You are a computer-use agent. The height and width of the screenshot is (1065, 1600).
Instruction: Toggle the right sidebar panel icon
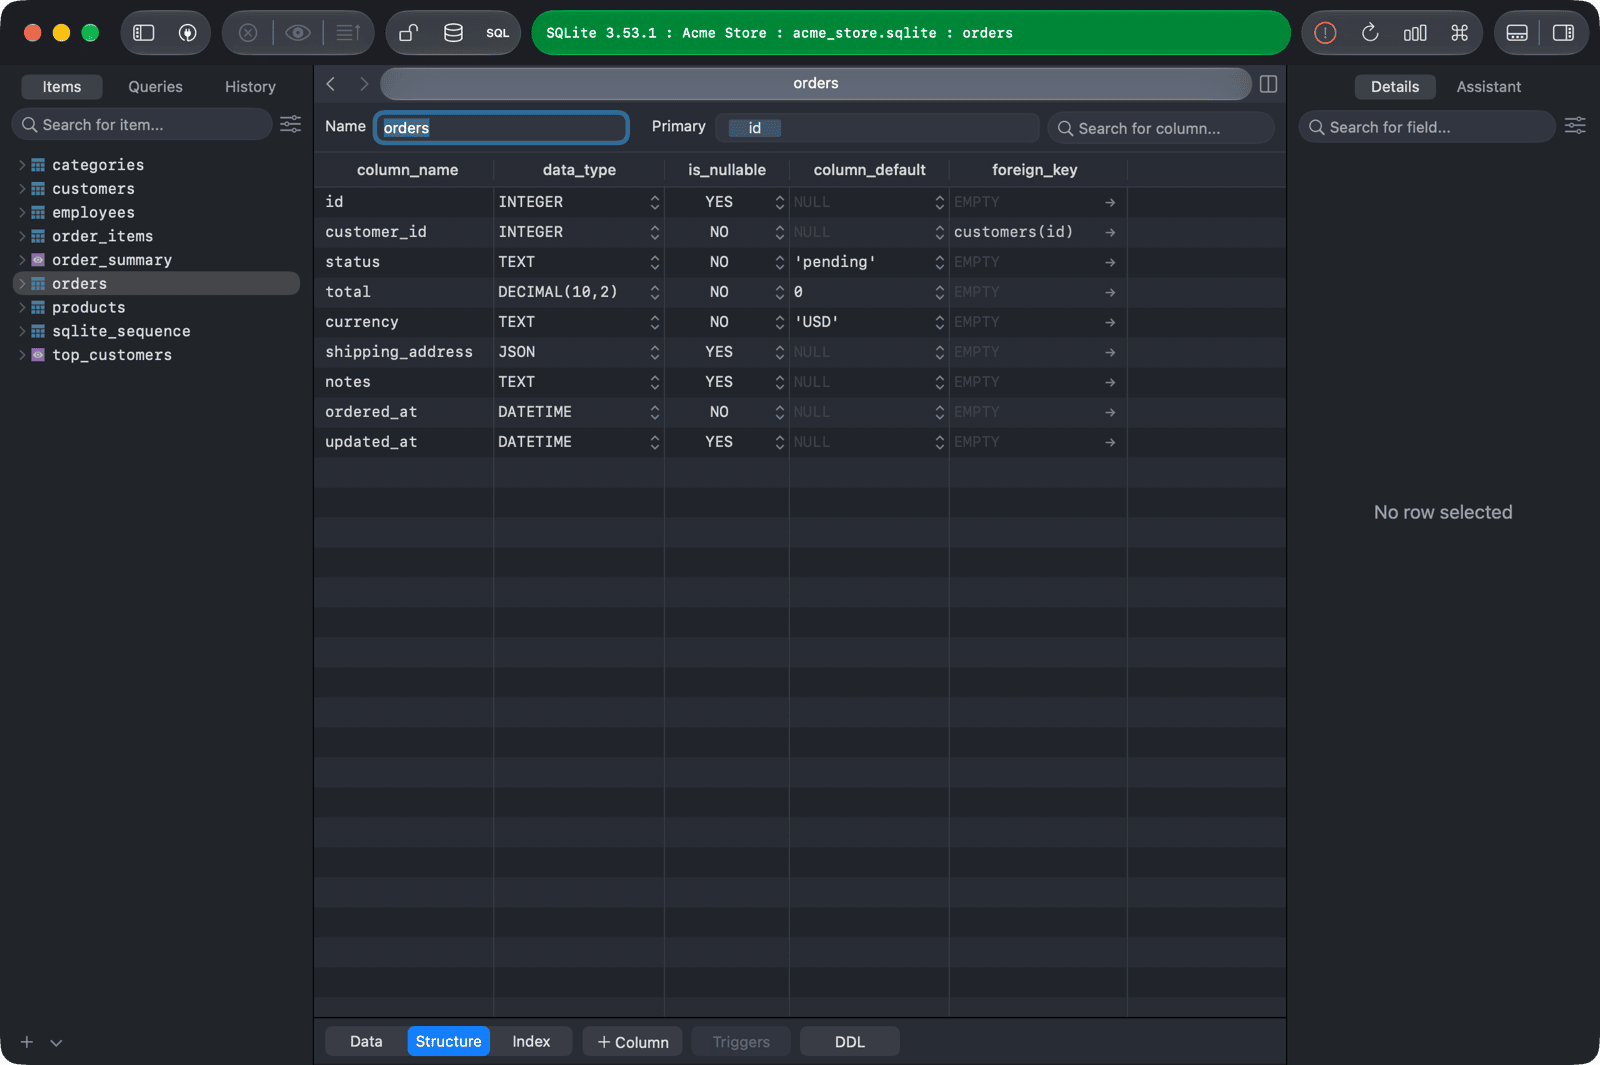point(1563,33)
